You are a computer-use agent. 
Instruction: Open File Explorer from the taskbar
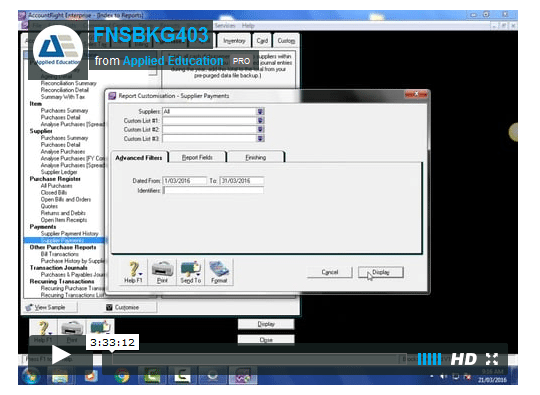point(60,375)
